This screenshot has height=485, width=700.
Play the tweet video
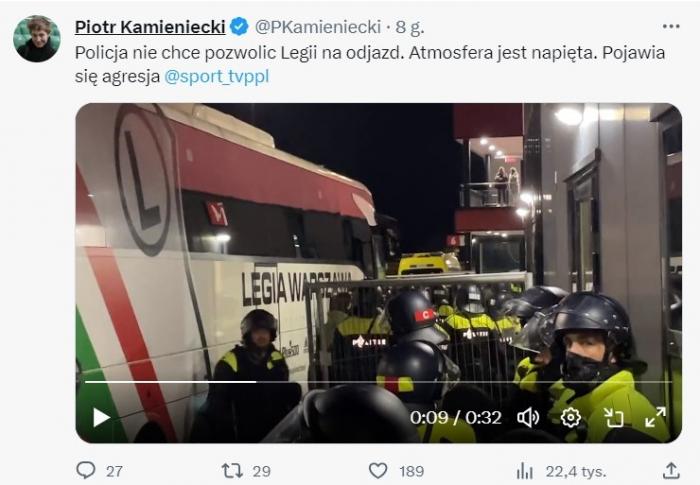(x=101, y=418)
